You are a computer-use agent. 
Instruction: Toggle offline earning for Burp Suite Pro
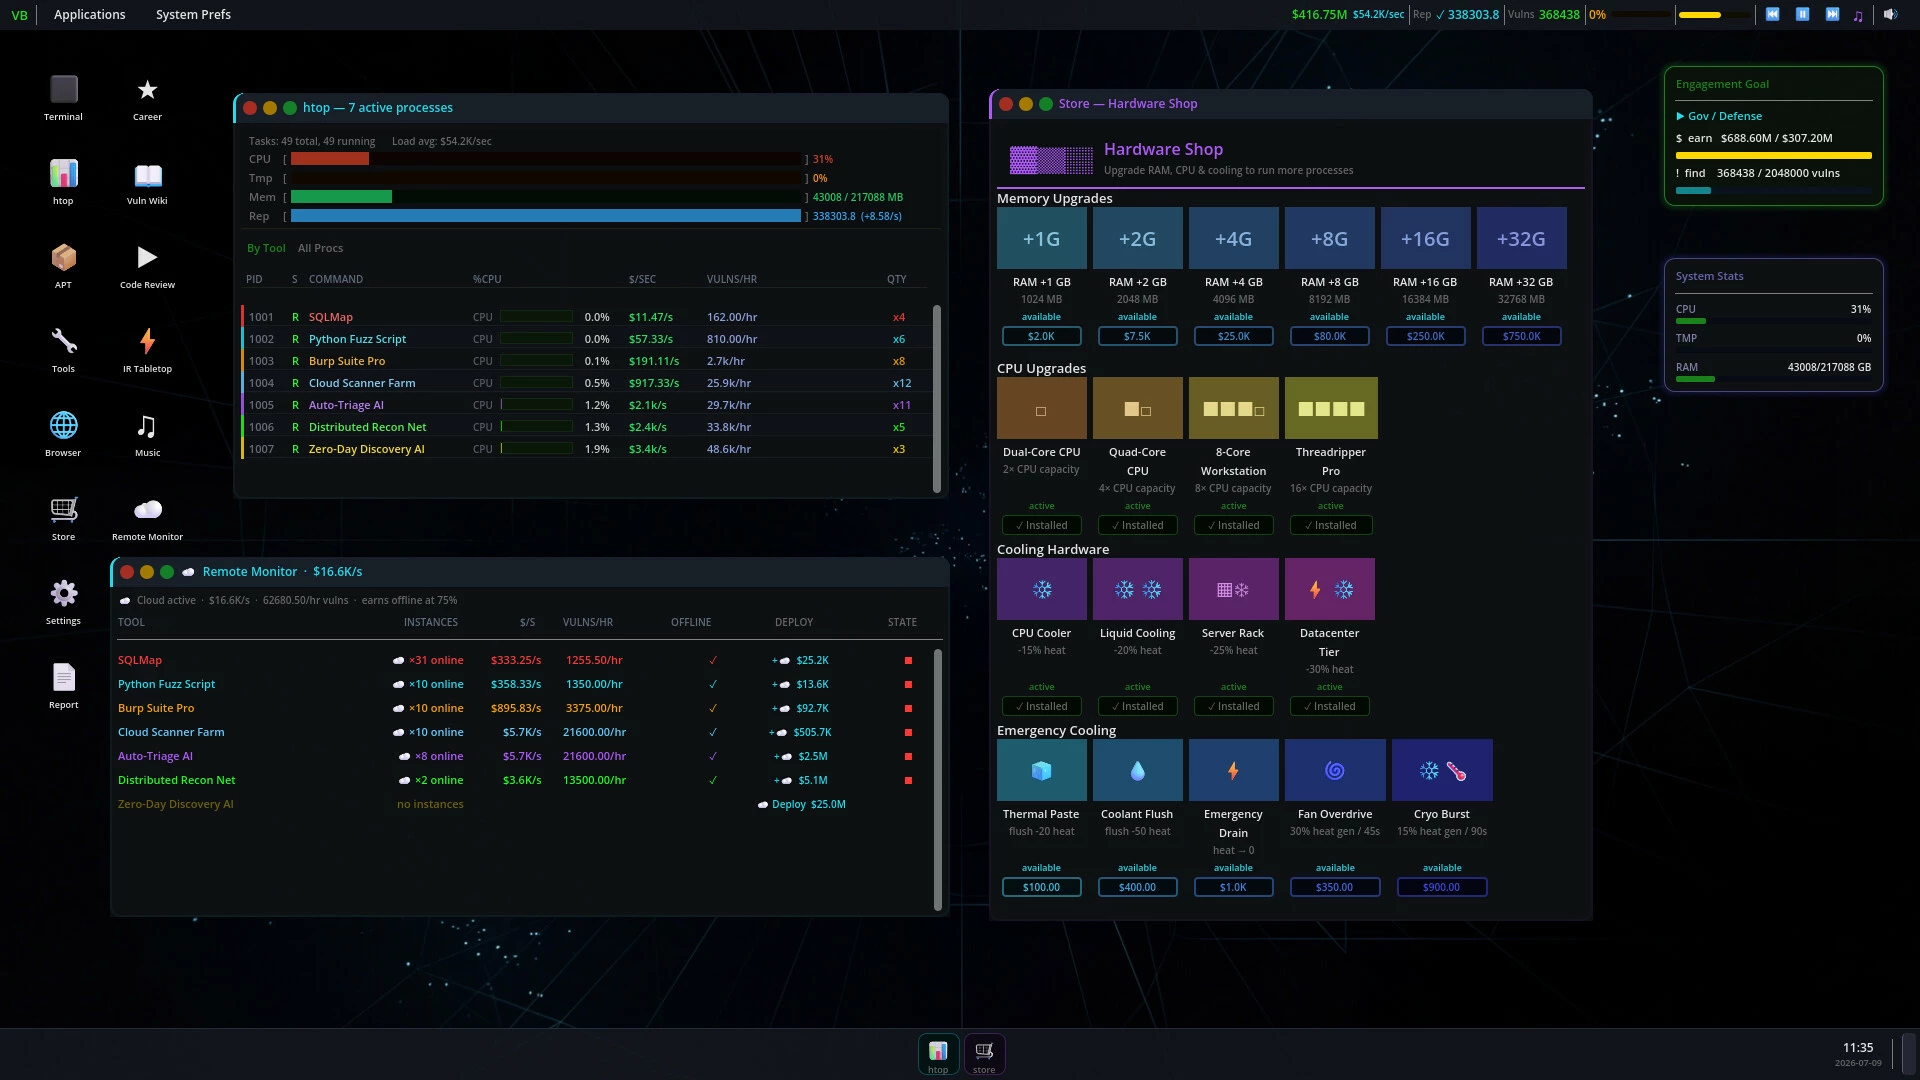point(713,708)
